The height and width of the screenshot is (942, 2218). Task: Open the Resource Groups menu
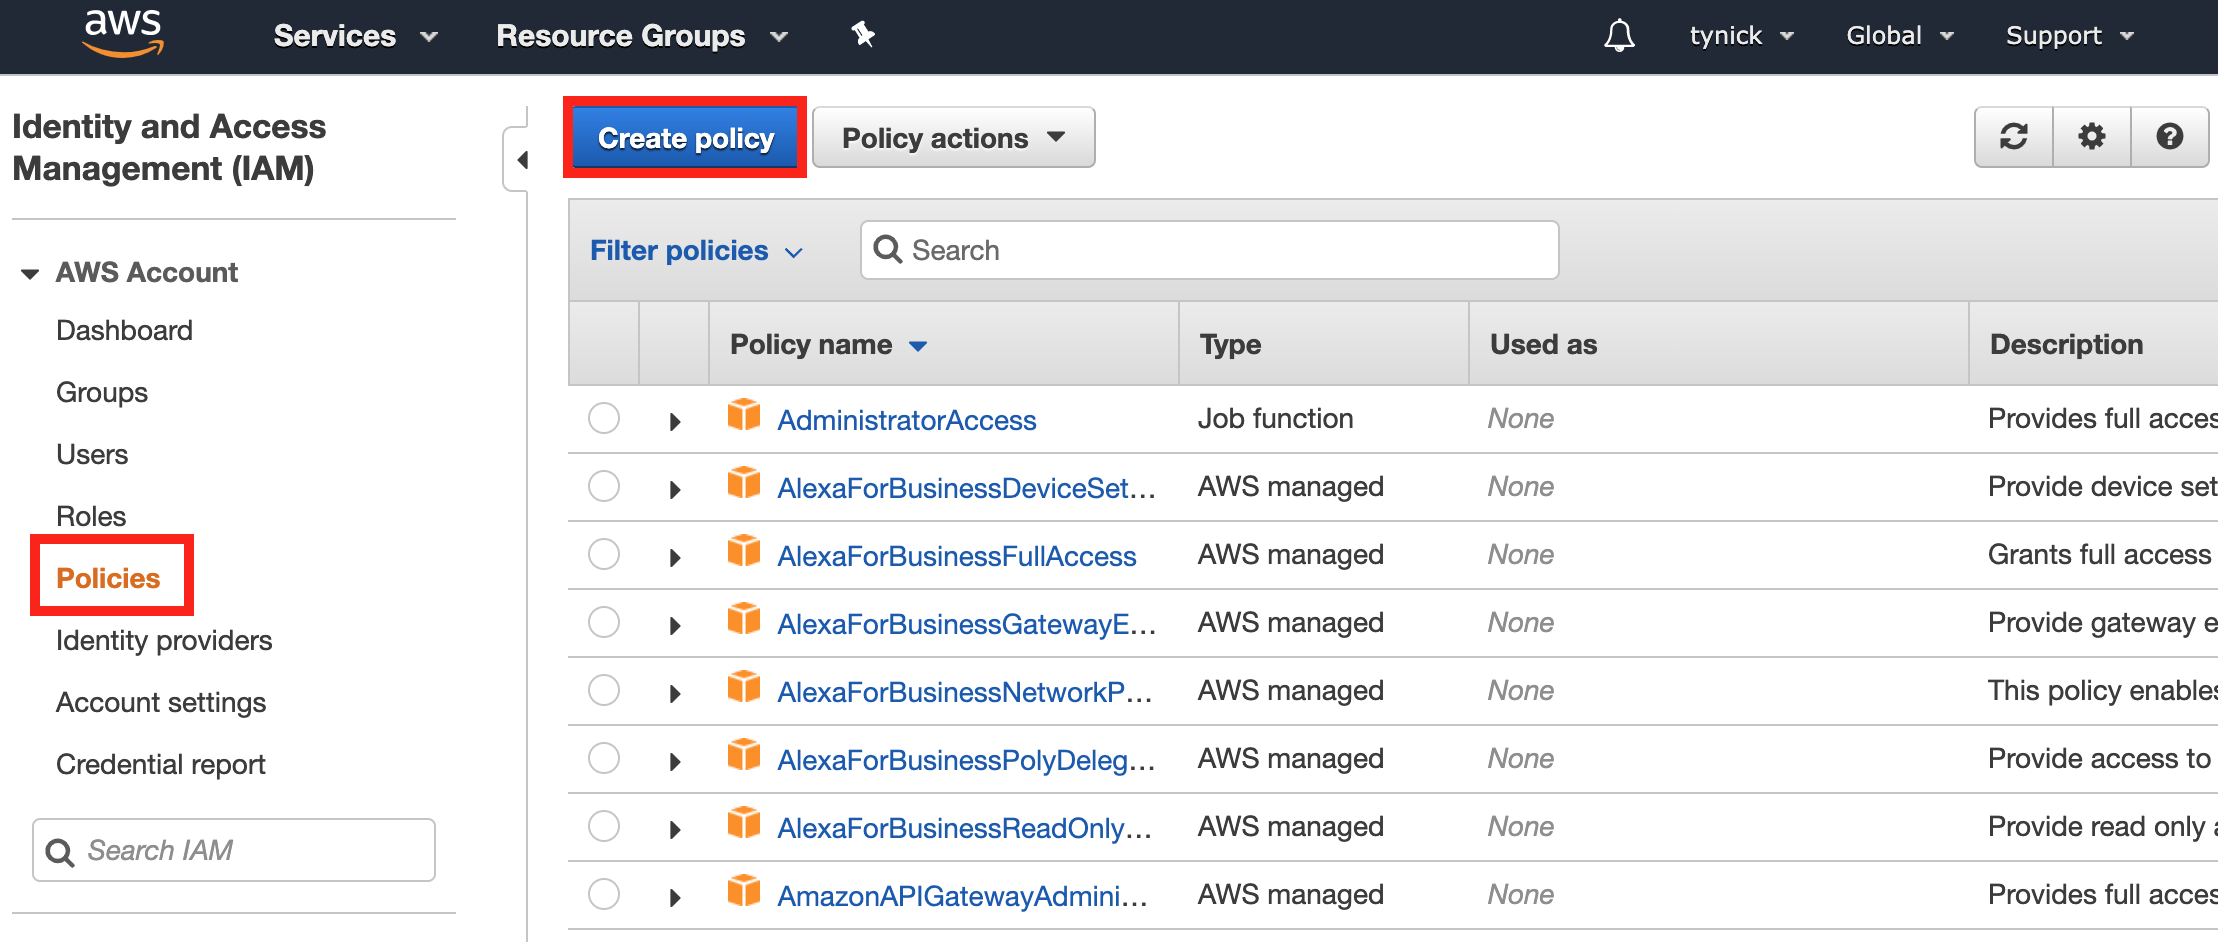click(x=642, y=36)
